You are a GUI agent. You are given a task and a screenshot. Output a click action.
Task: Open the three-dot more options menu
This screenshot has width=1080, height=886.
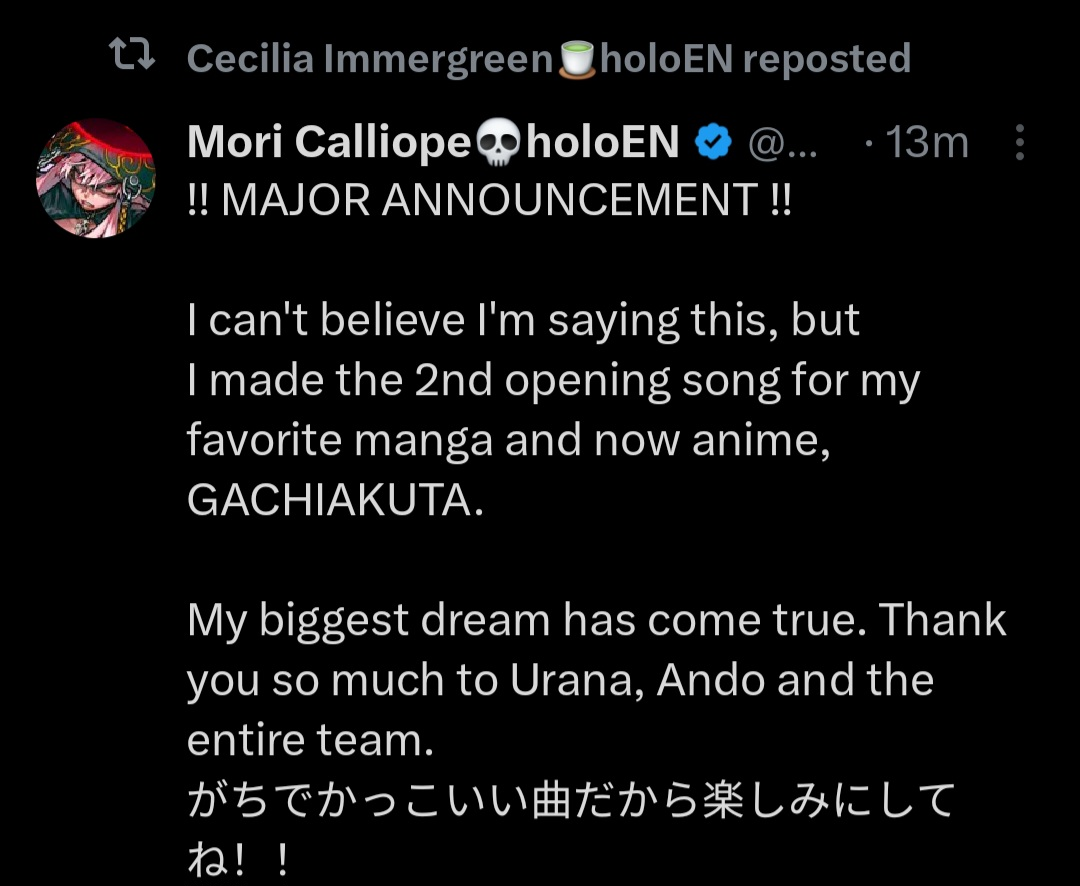coord(1019,143)
